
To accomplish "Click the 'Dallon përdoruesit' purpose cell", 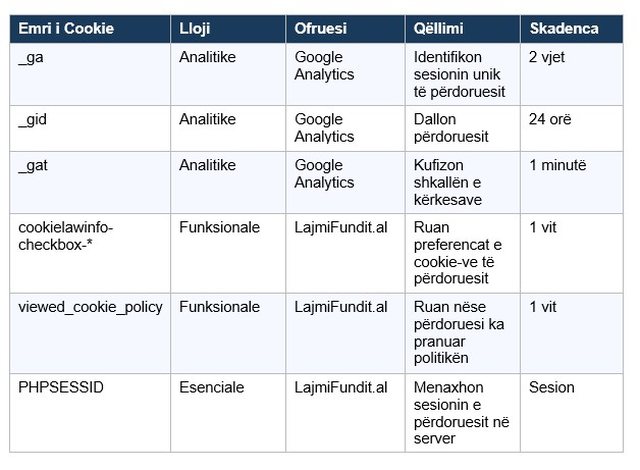I will pyautogui.click(x=463, y=129).
